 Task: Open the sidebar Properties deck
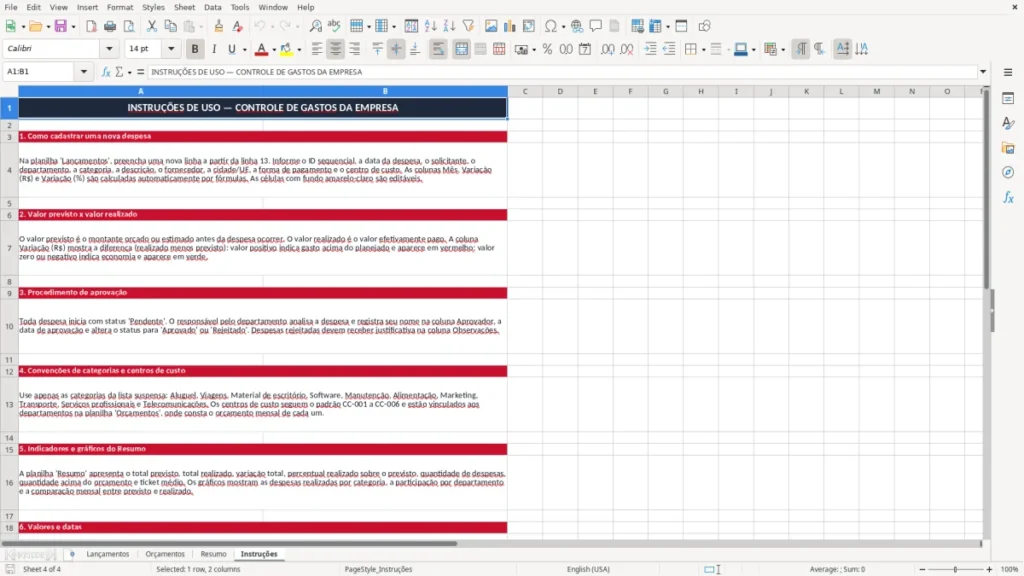1008,98
